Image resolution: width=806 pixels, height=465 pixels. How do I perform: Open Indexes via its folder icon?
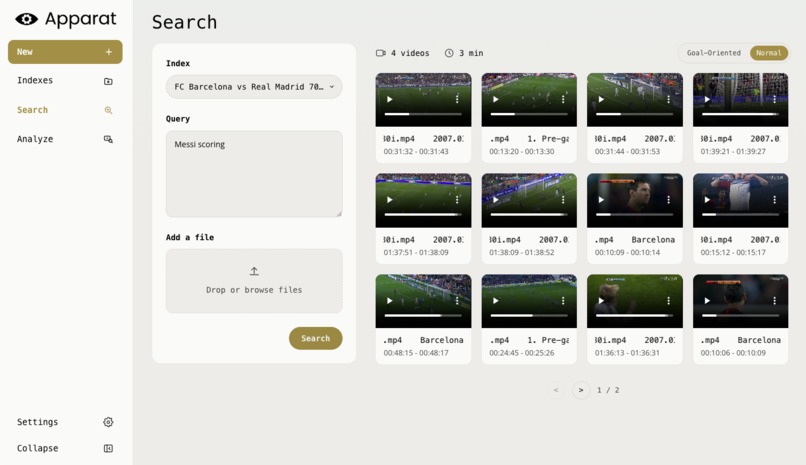[x=108, y=81]
